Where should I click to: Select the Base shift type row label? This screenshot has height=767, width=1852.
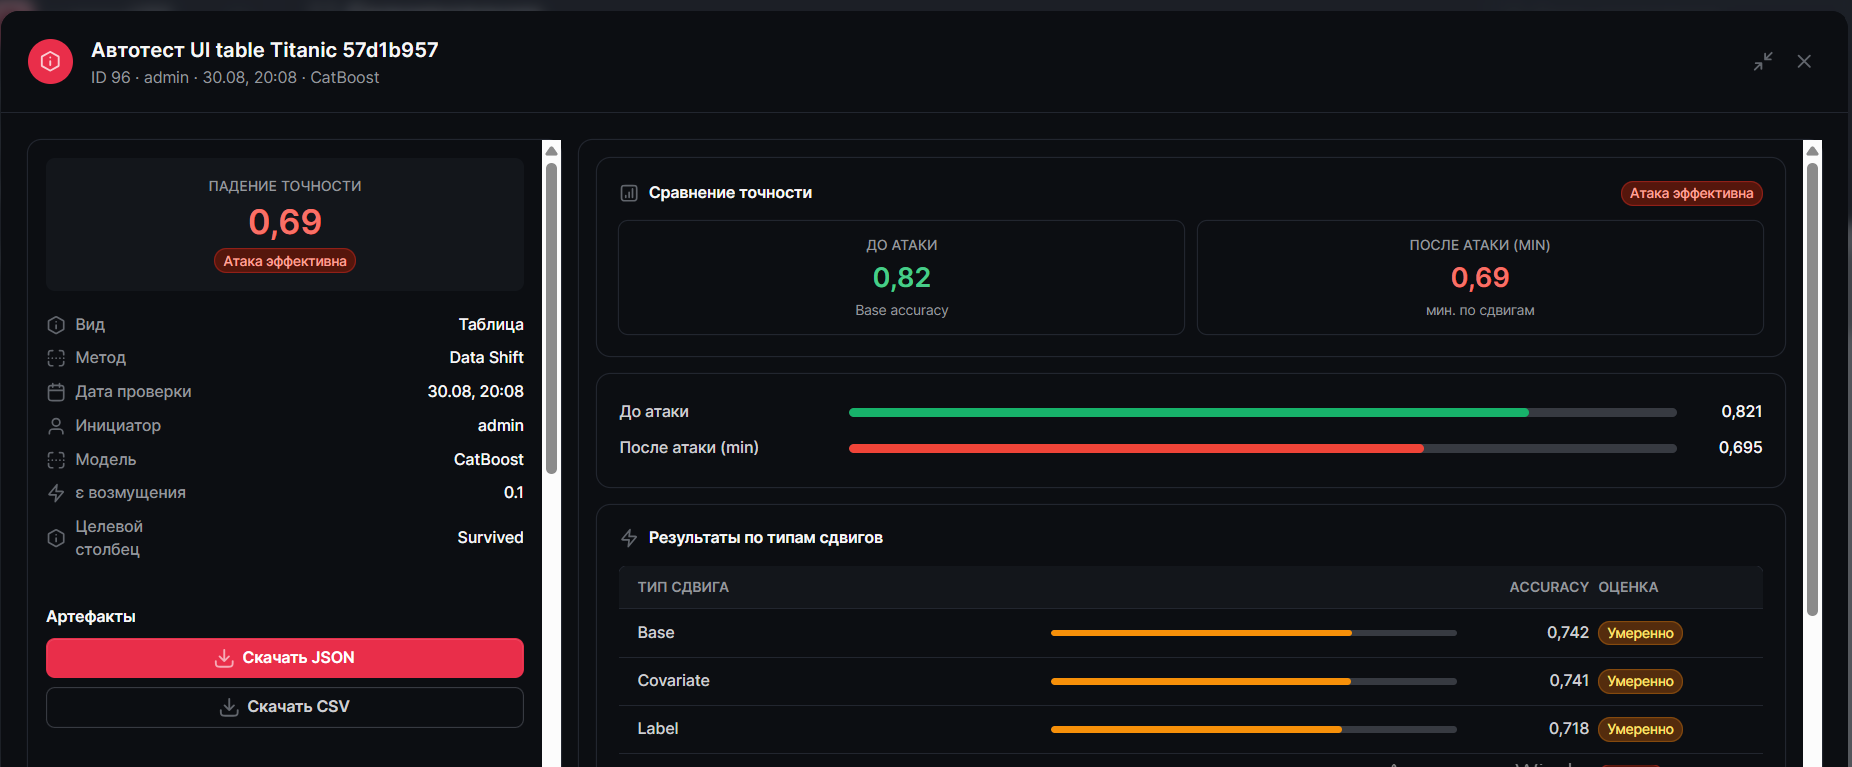pyautogui.click(x=656, y=633)
